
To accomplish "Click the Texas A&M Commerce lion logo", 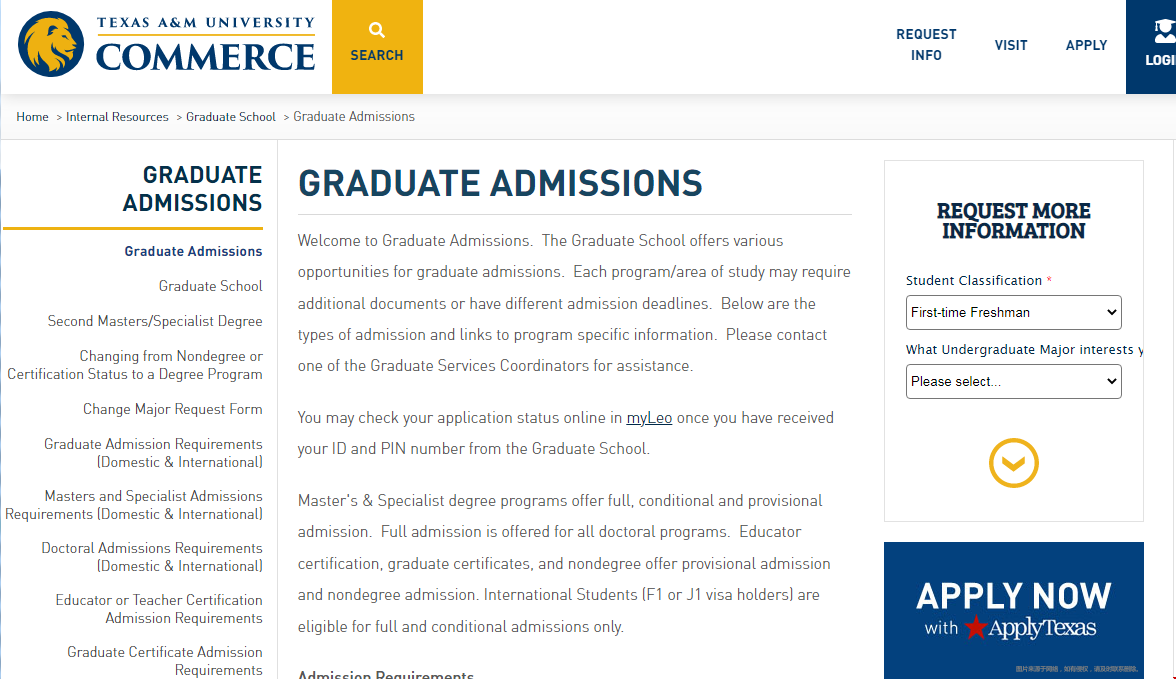I will click(51, 45).
